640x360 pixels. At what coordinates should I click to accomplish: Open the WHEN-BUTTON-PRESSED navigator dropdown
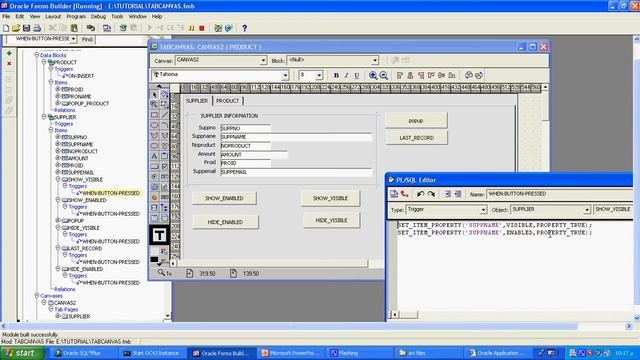click(73, 39)
